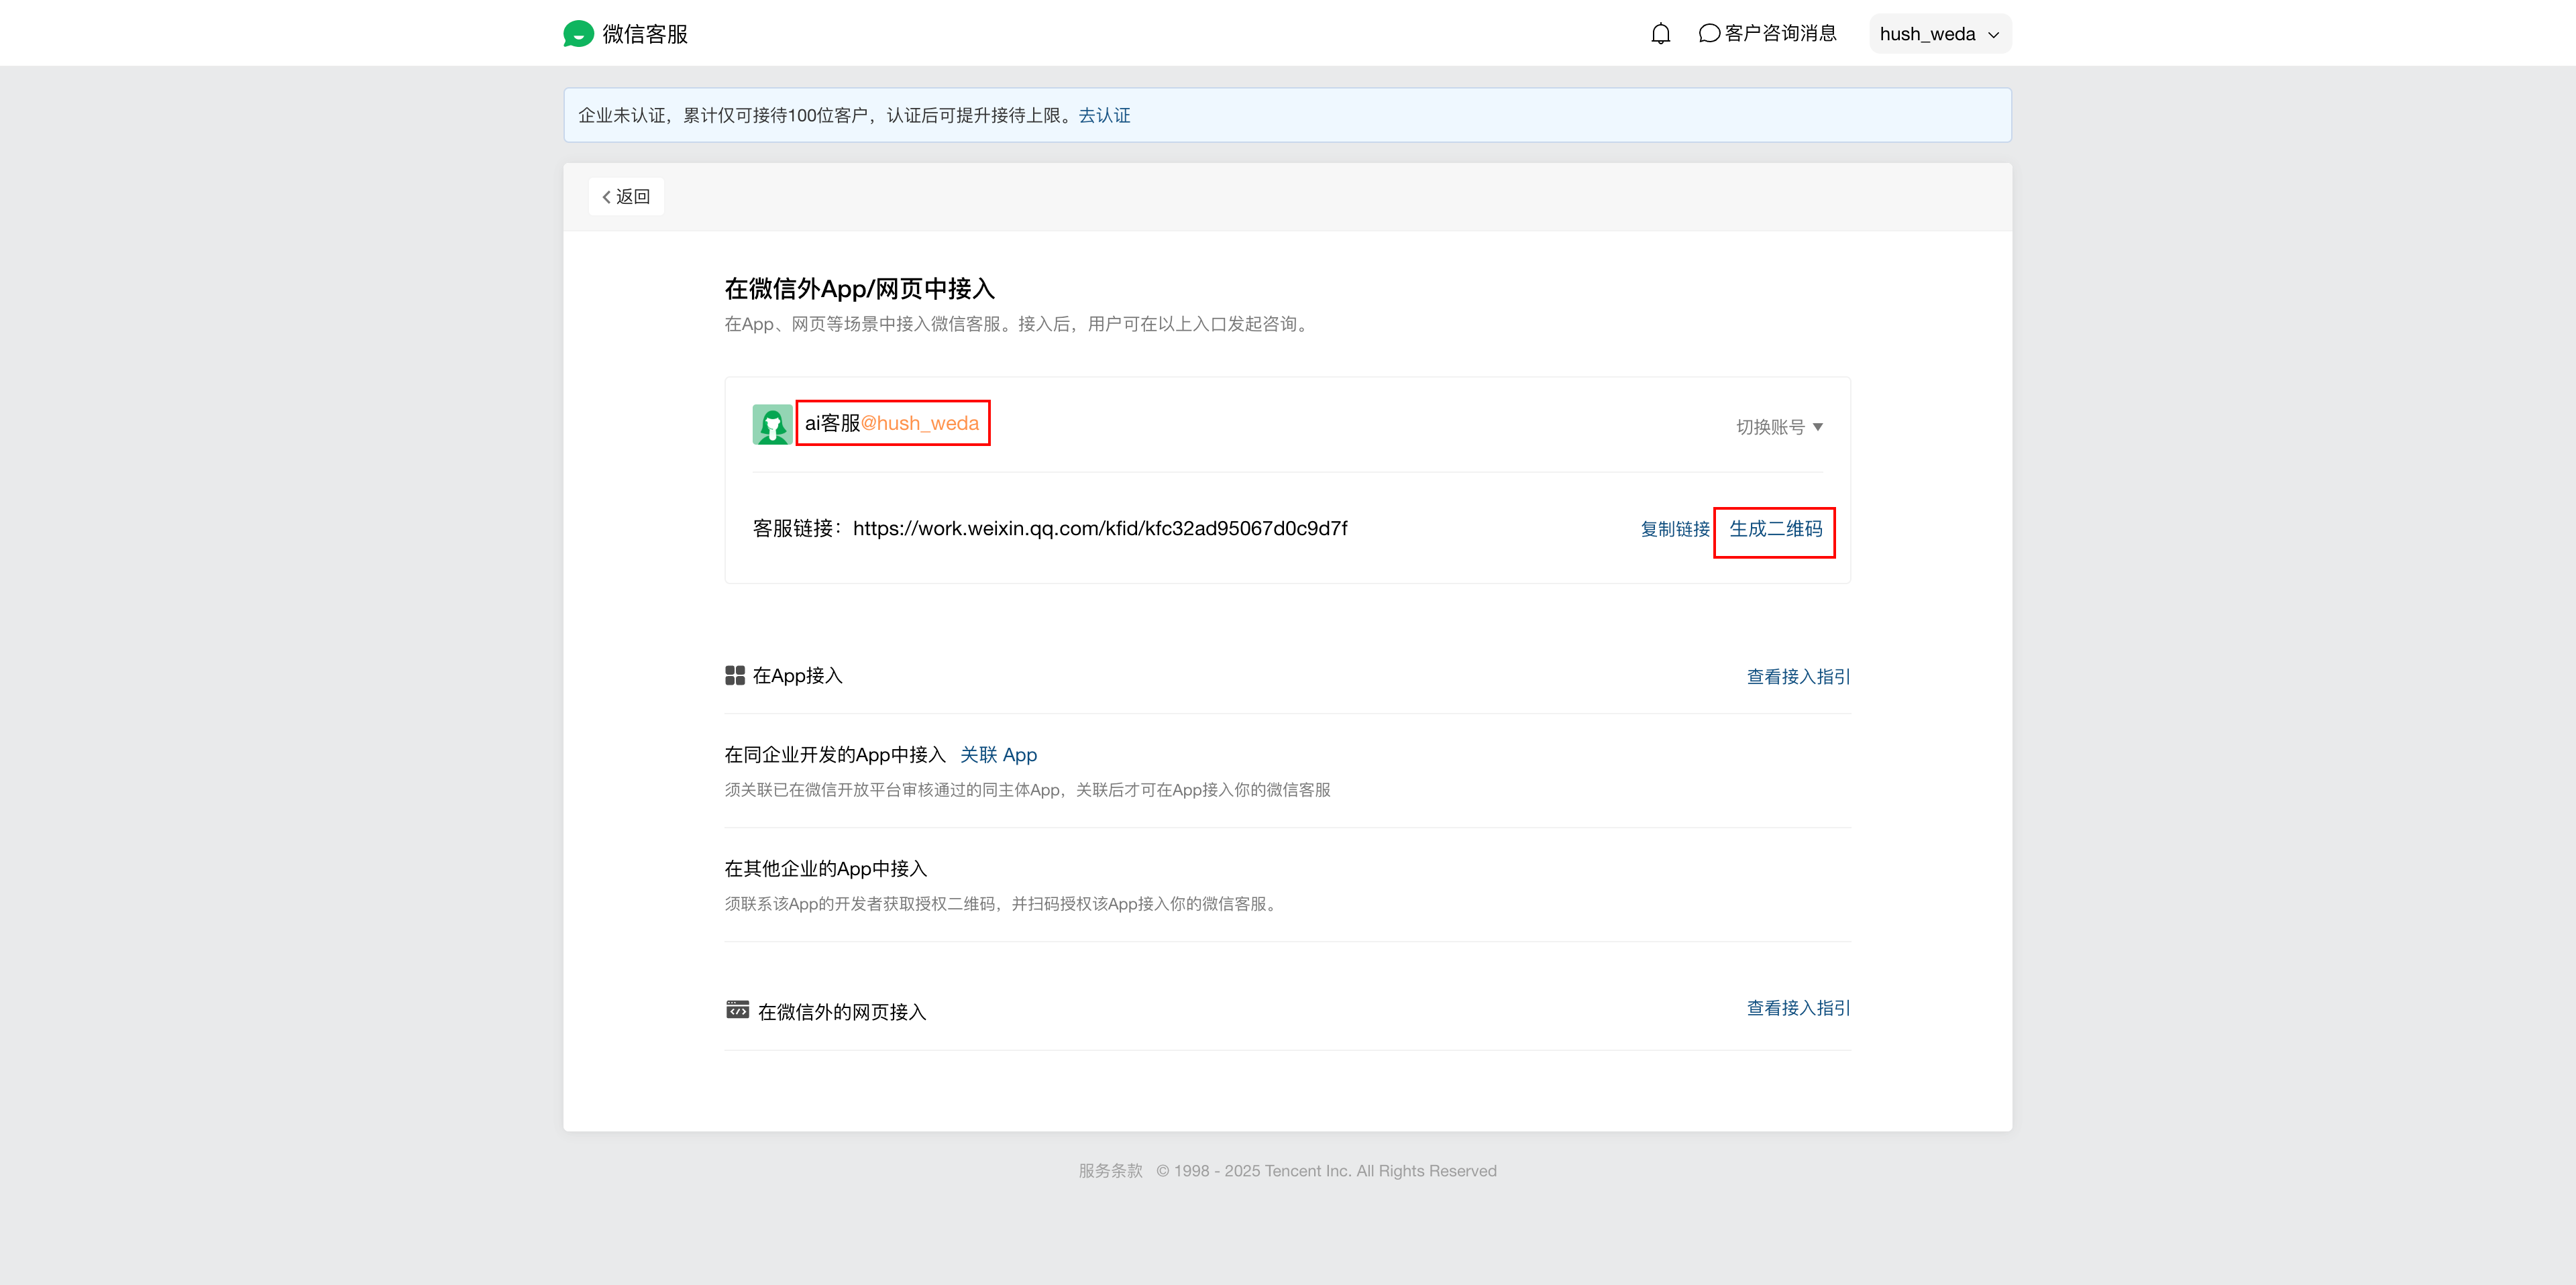Select the ai客服@hush_weda account name
2576x1285 pixels.
point(892,423)
